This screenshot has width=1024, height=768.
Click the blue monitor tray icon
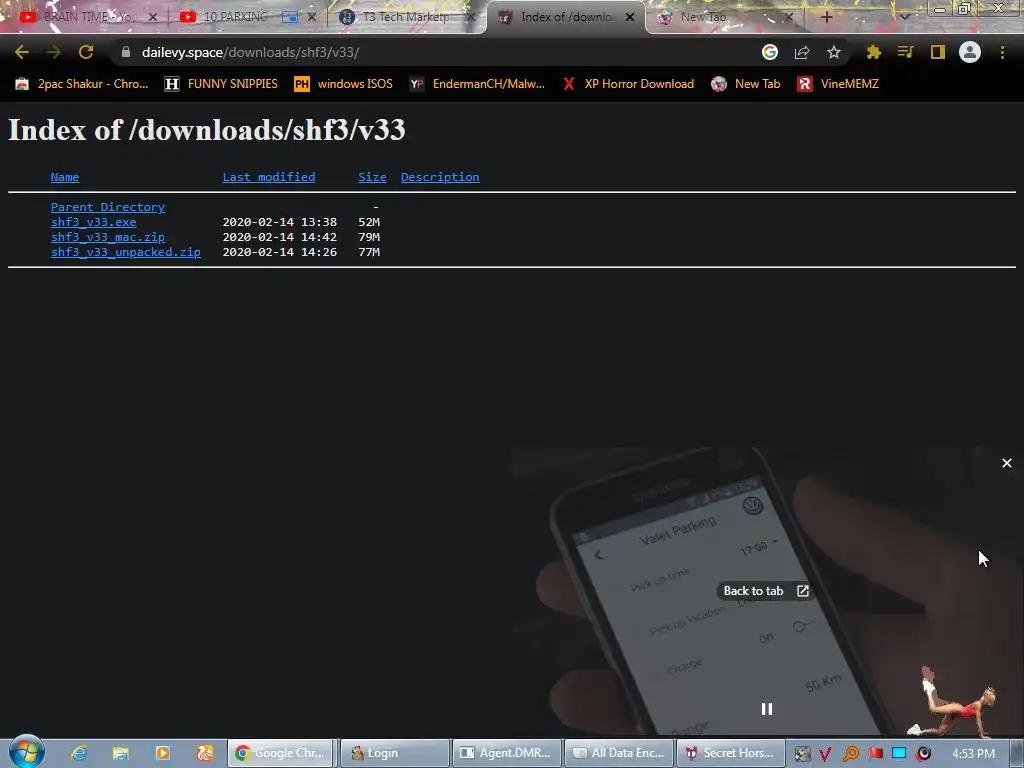(899, 754)
